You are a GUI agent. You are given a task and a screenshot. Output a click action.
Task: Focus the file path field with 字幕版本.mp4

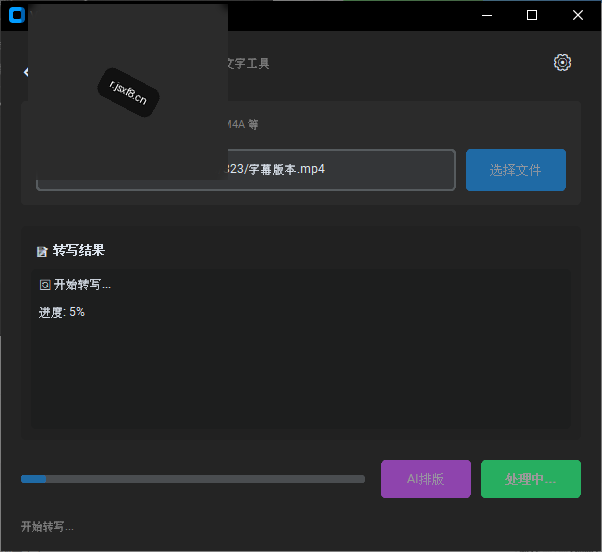[246, 170]
